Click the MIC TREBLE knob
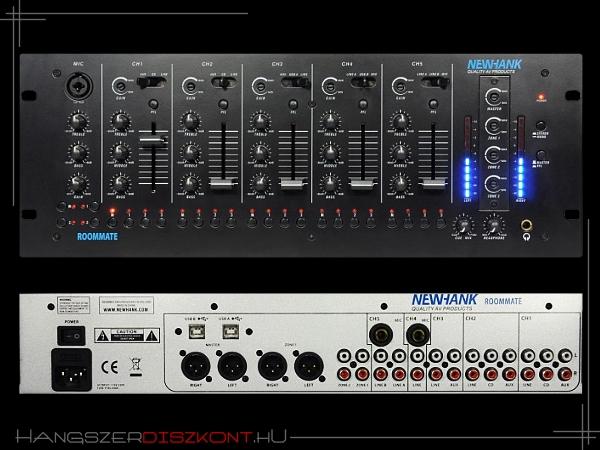 [78, 122]
